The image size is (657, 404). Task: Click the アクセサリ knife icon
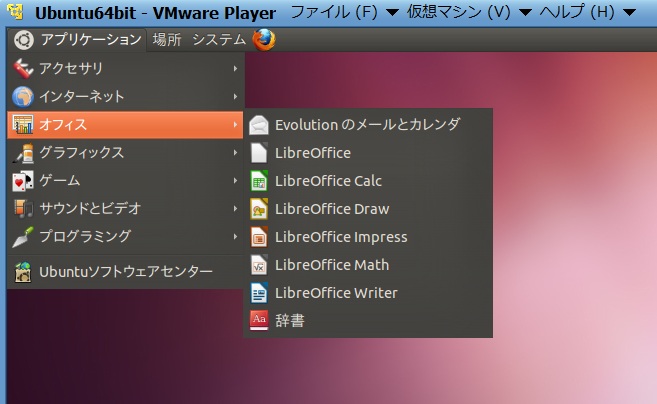23,68
